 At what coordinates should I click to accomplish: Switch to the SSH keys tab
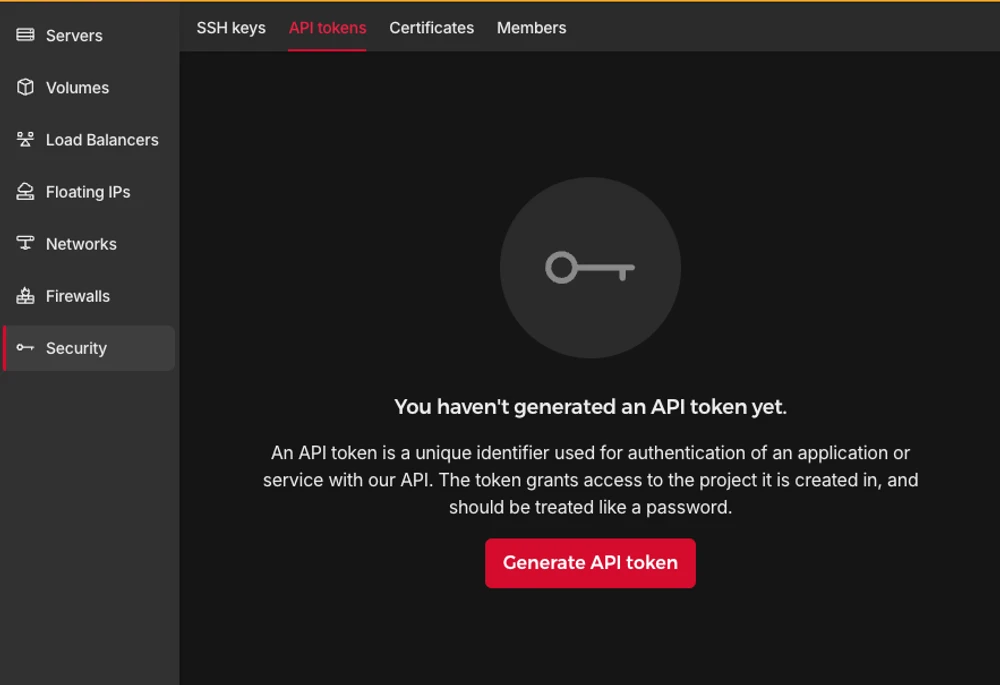[x=231, y=28]
